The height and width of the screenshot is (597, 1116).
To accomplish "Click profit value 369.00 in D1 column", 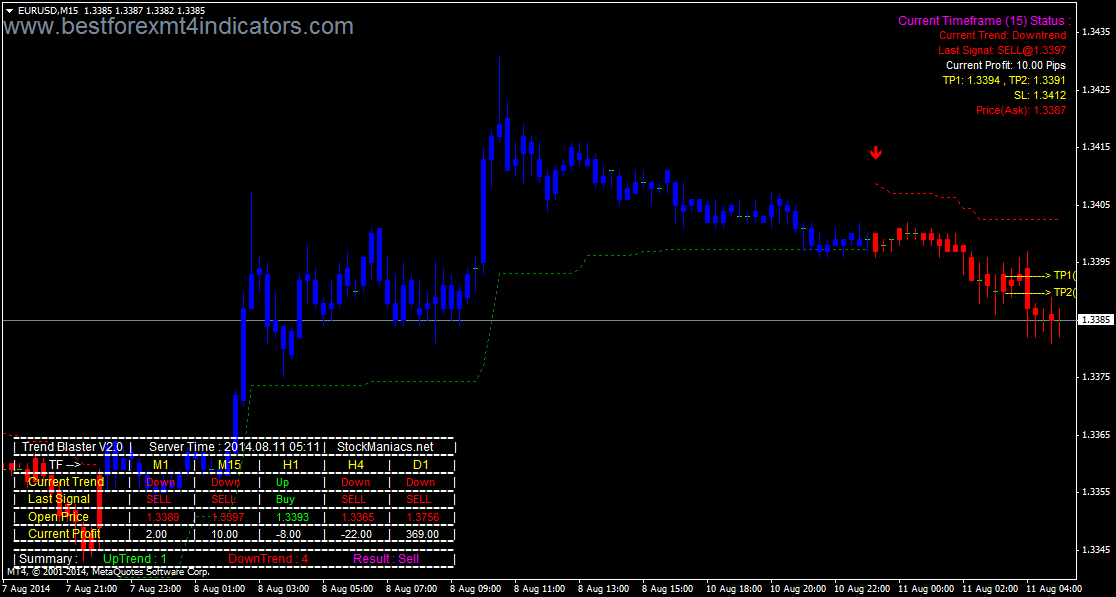I will pyautogui.click(x=422, y=534).
